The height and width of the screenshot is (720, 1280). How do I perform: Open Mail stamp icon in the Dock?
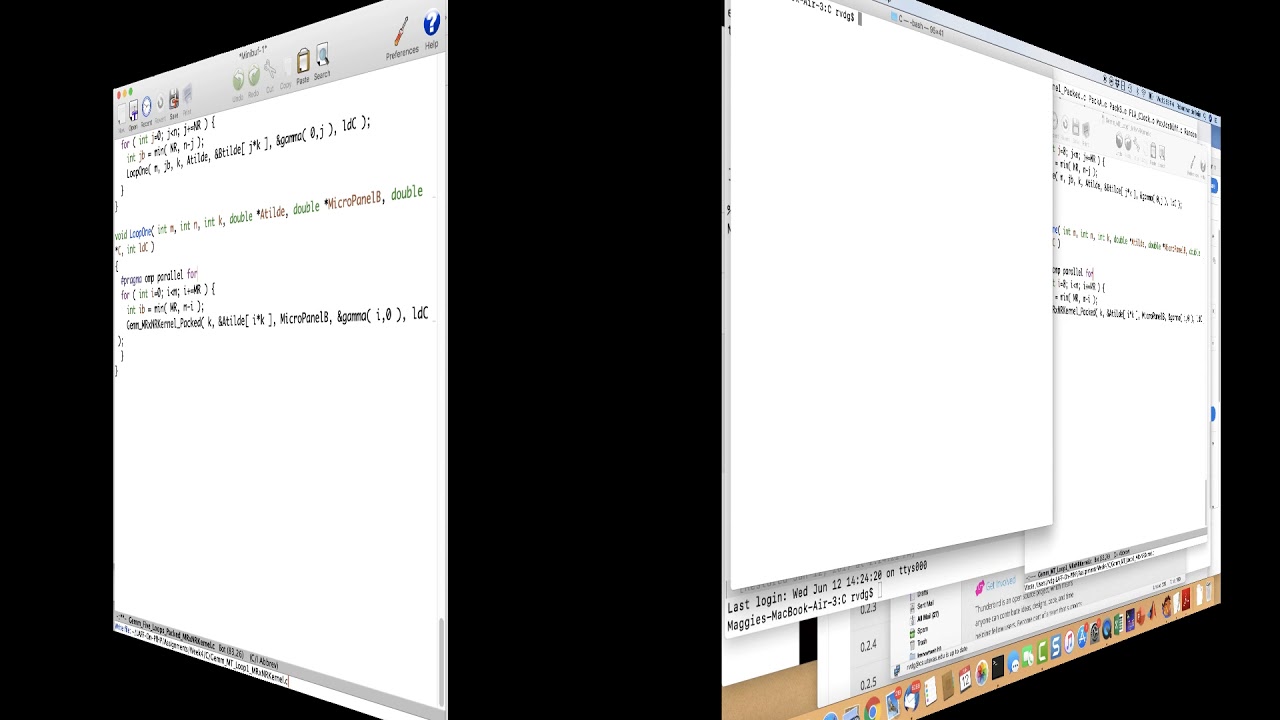click(892, 704)
